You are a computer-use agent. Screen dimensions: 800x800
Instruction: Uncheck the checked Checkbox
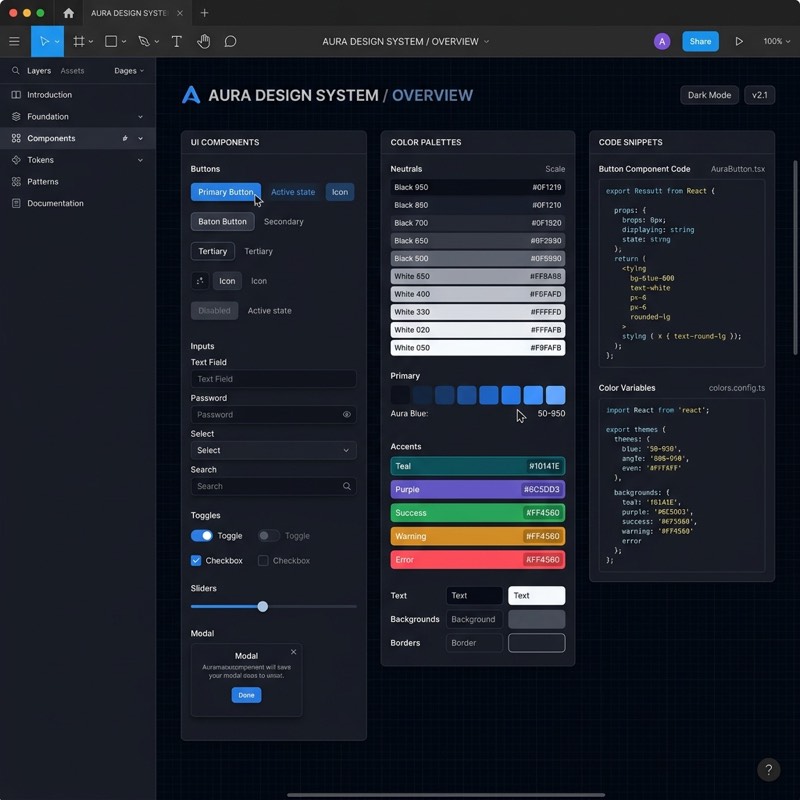click(x=196, y=561)
